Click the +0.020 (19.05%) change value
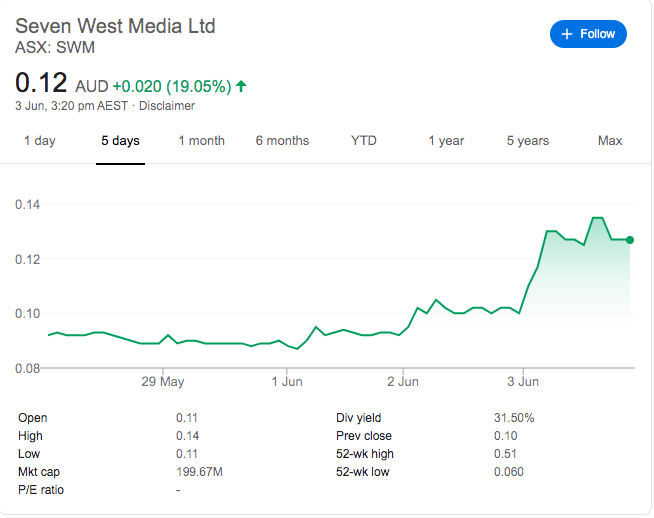Screen dimensions: 654x518 (x=172, y=86)
